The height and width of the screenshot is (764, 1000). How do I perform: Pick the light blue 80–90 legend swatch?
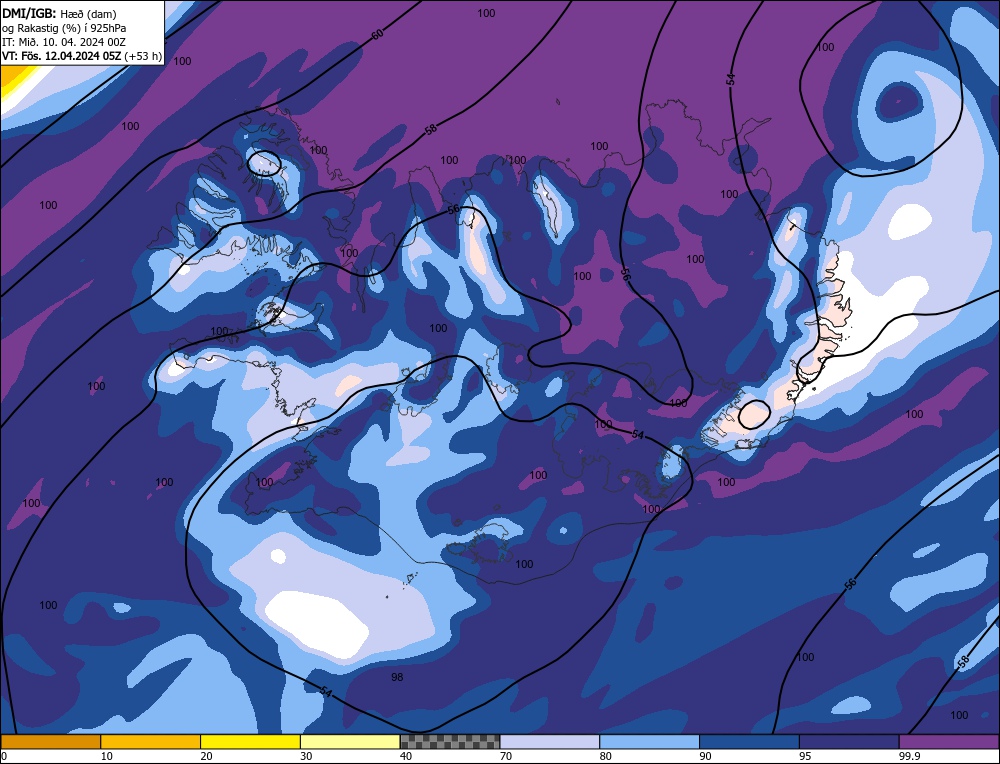(649, 742)
